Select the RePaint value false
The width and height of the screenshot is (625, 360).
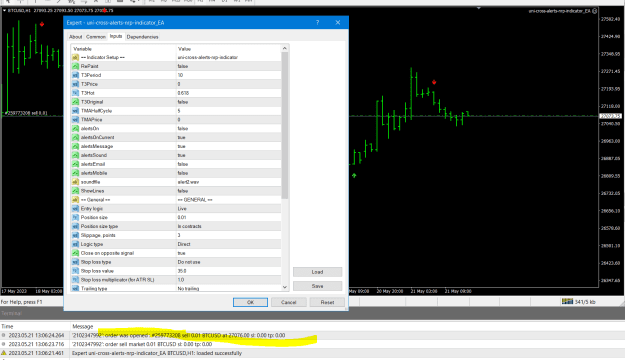point(183,66)
